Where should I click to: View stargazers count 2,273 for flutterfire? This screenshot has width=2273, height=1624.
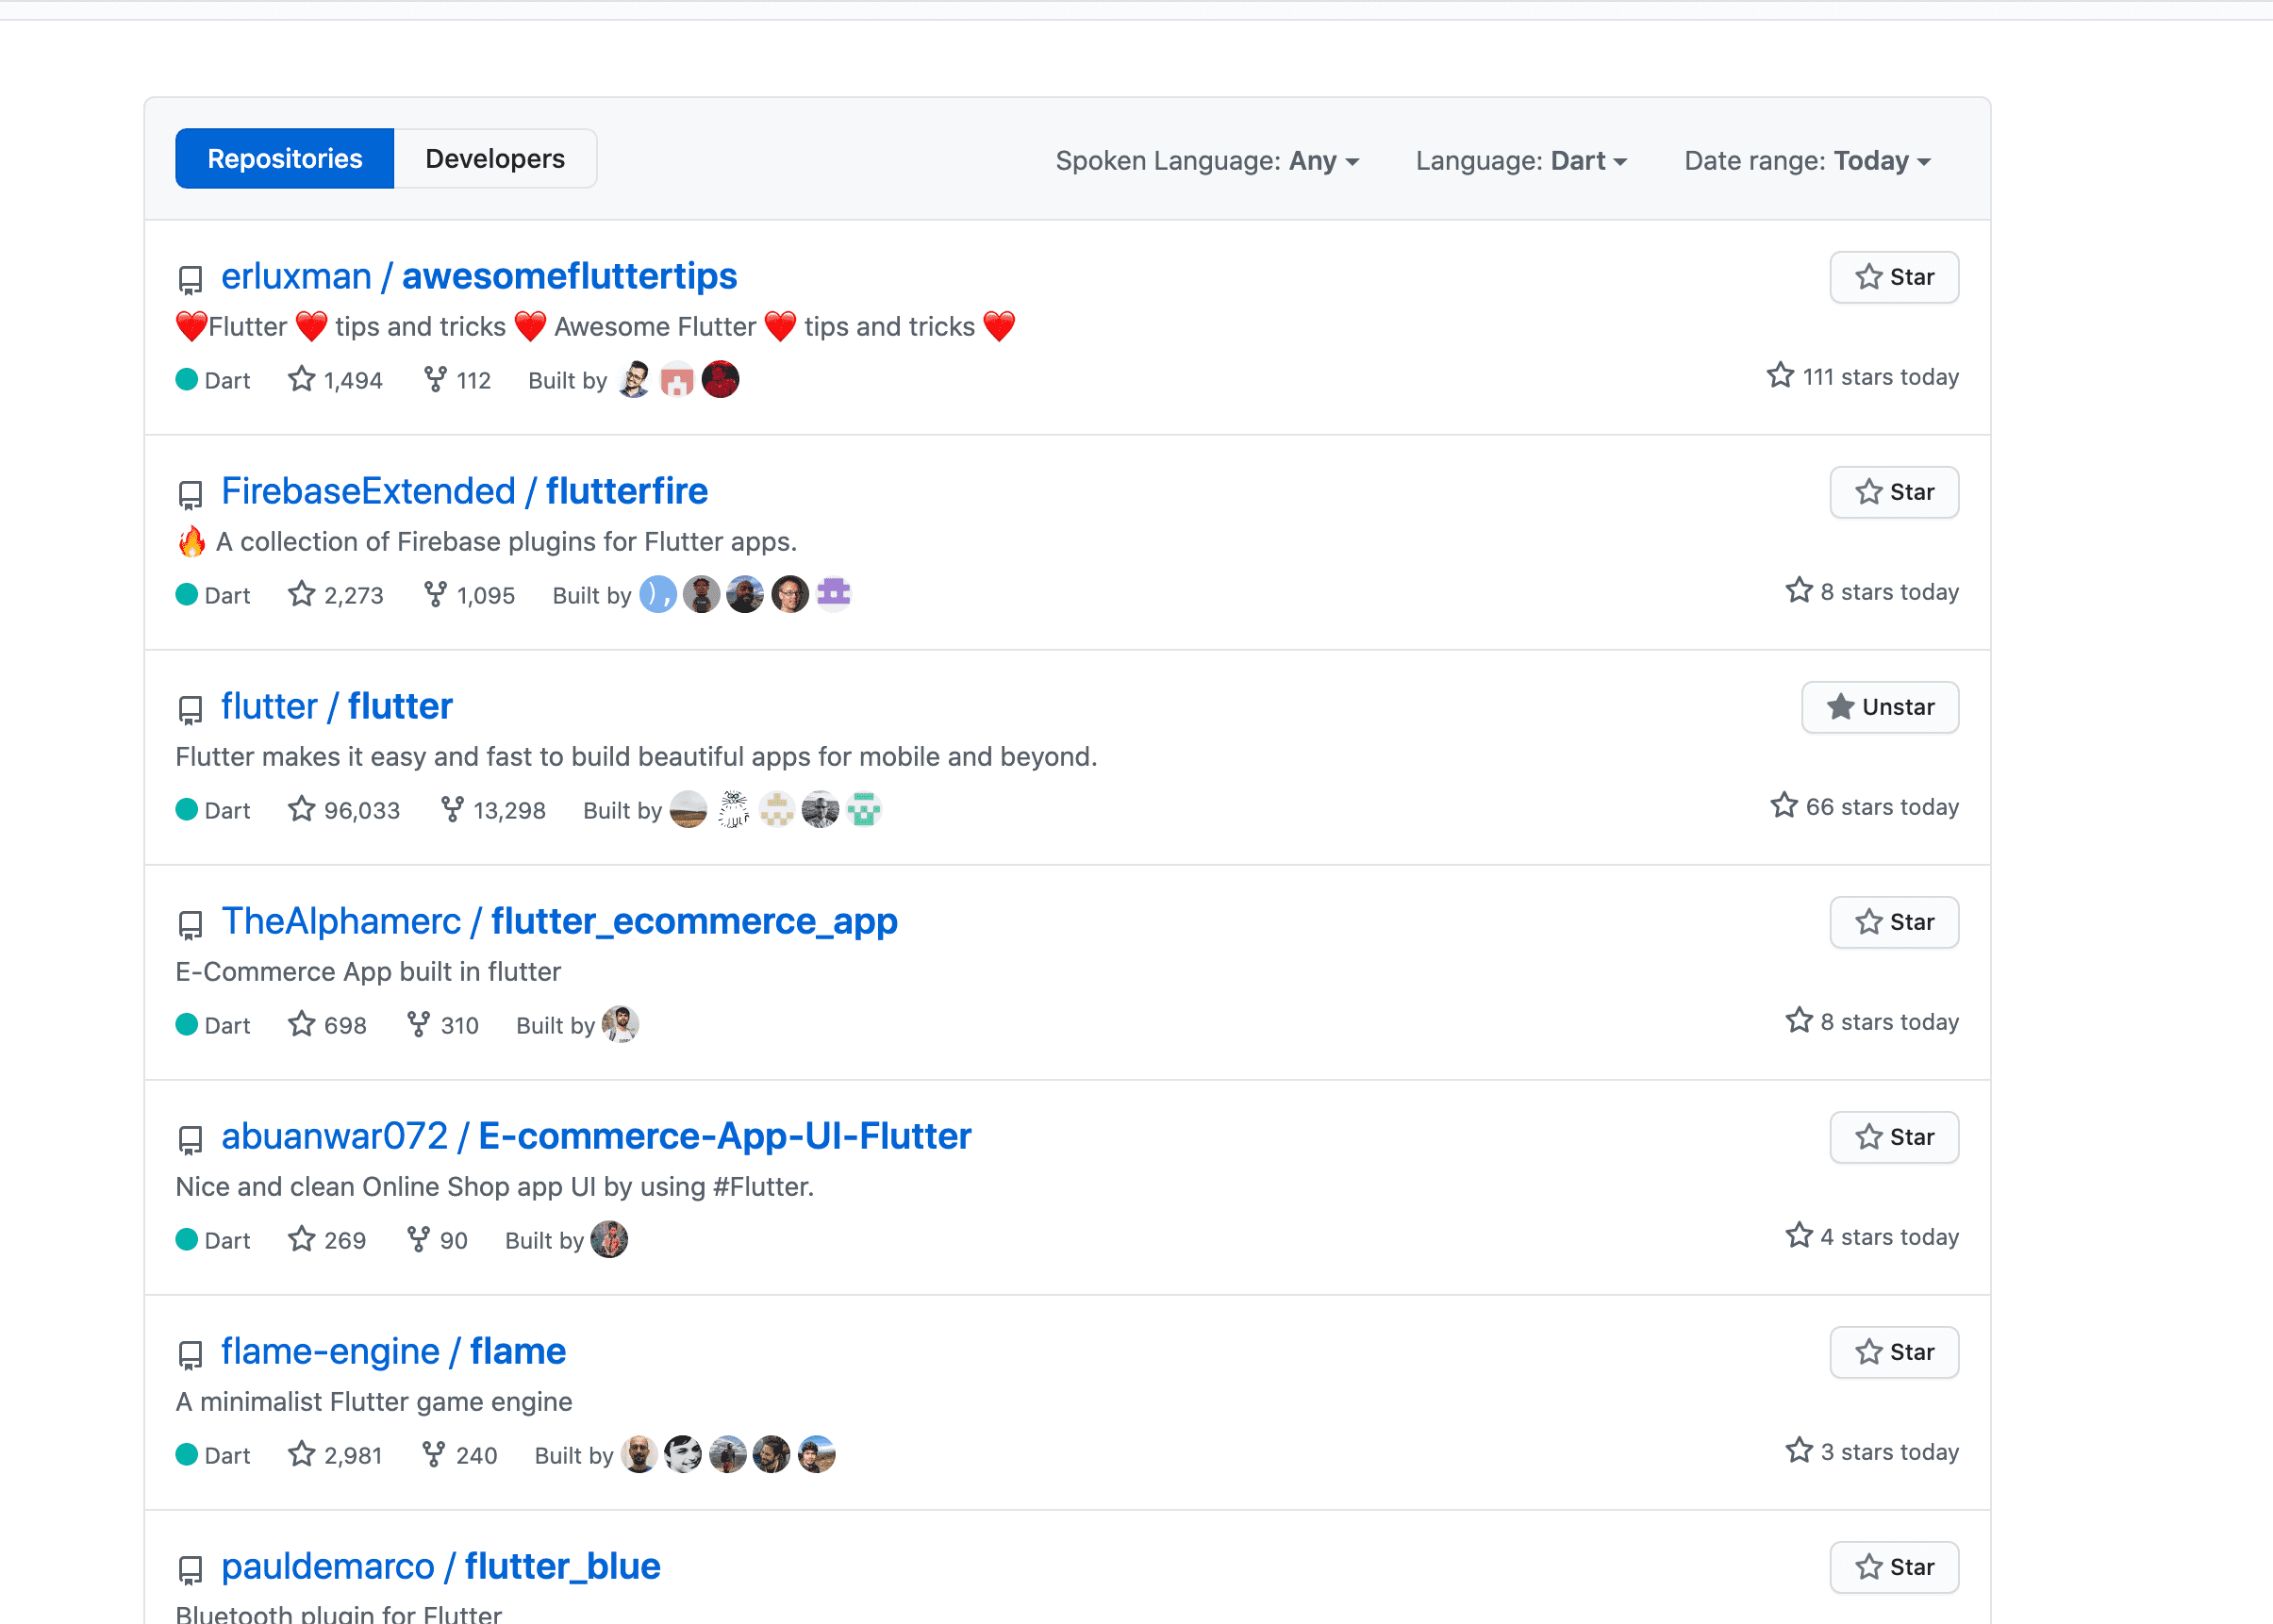click(x=335, y=595)
